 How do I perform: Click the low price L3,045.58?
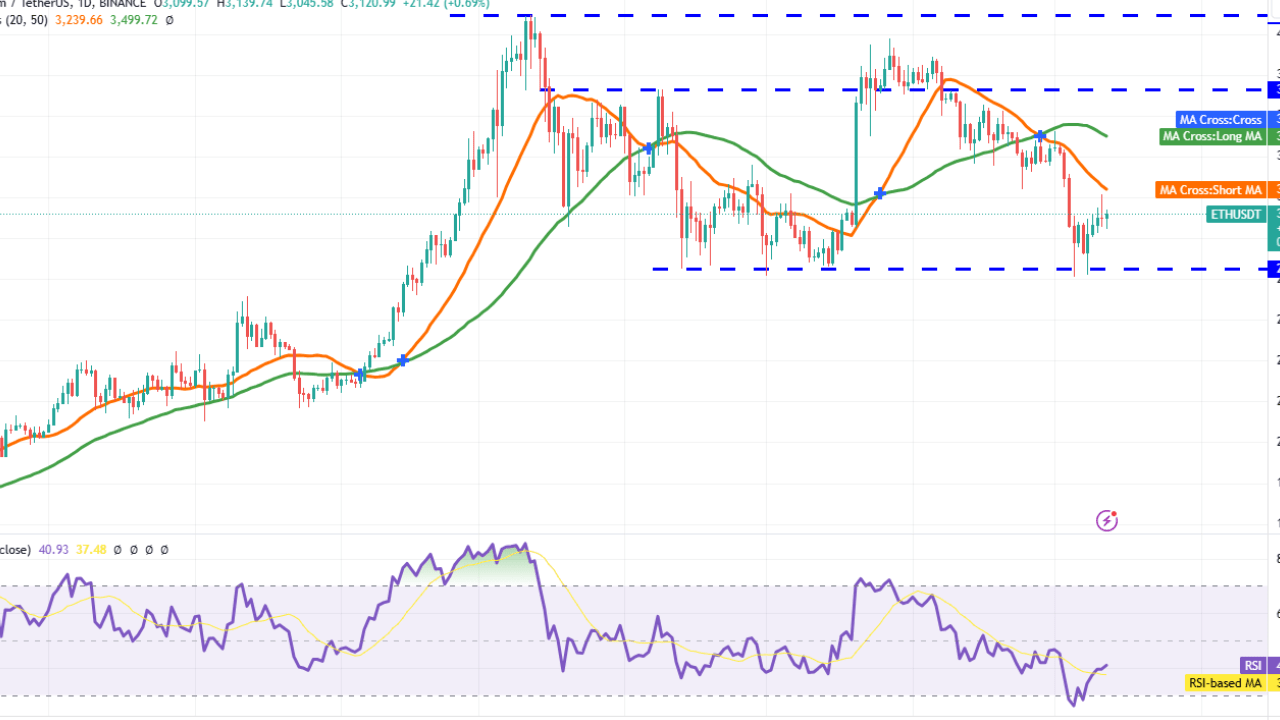point(307,4)
